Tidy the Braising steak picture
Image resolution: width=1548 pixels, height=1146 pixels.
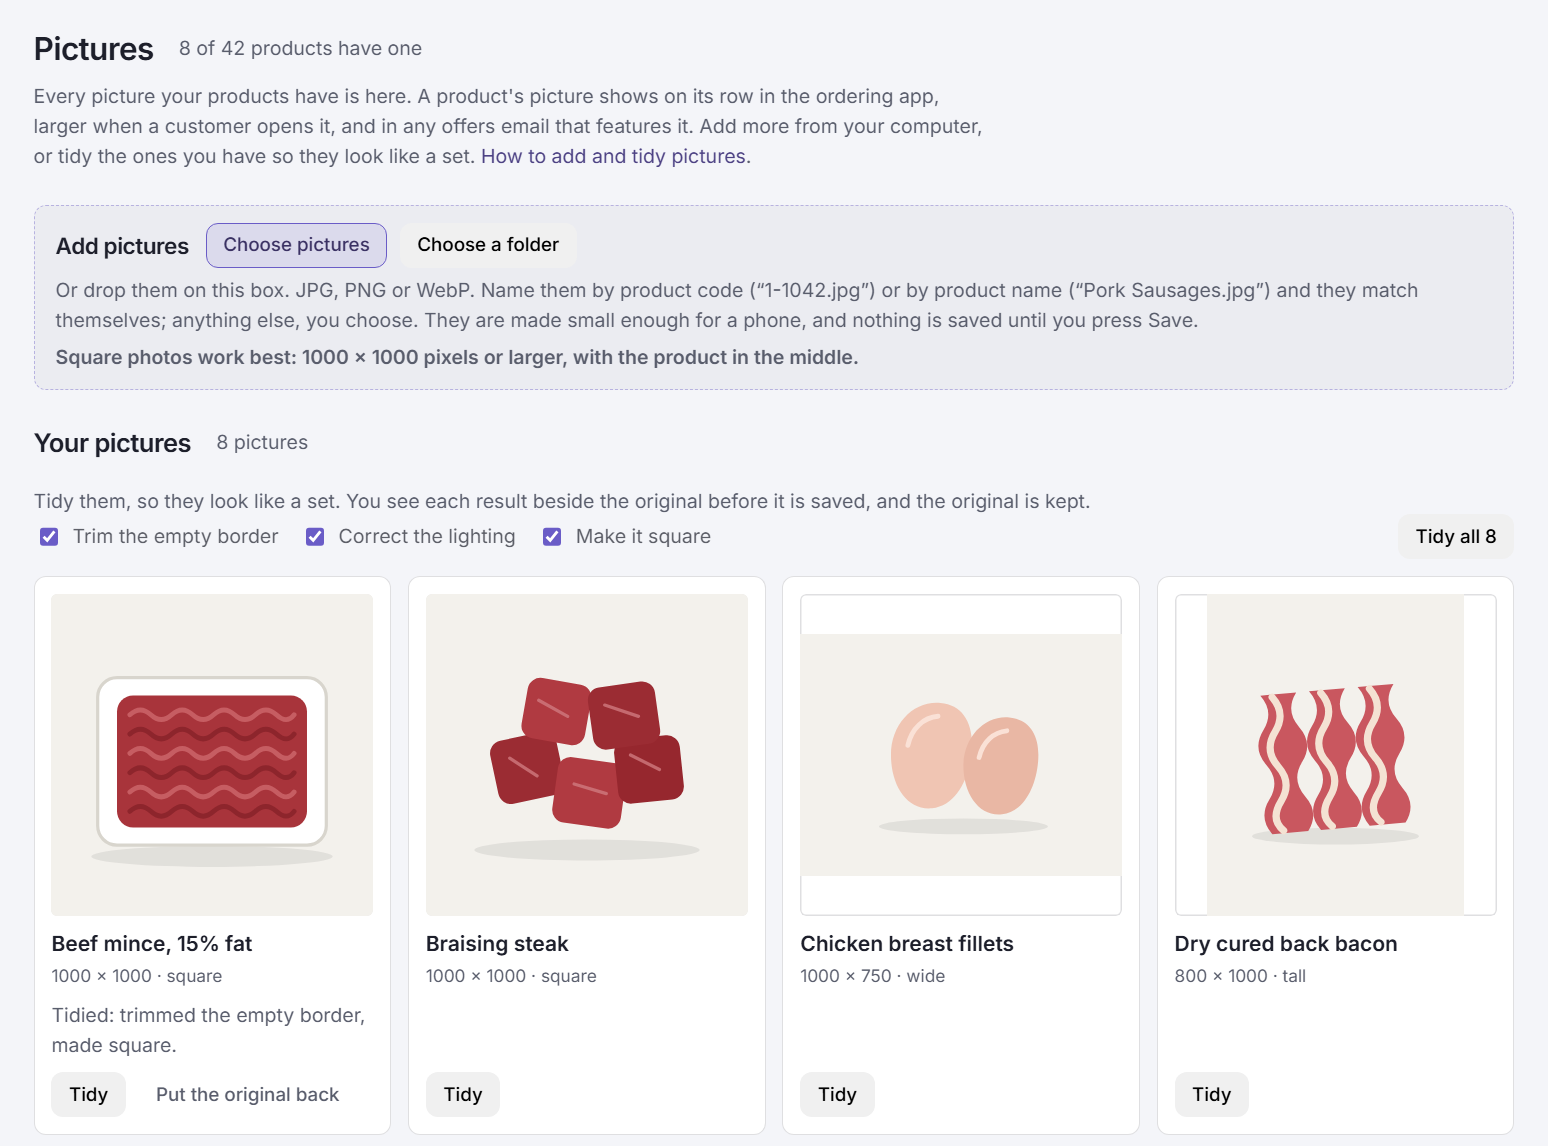click(x=463, y=1095)
